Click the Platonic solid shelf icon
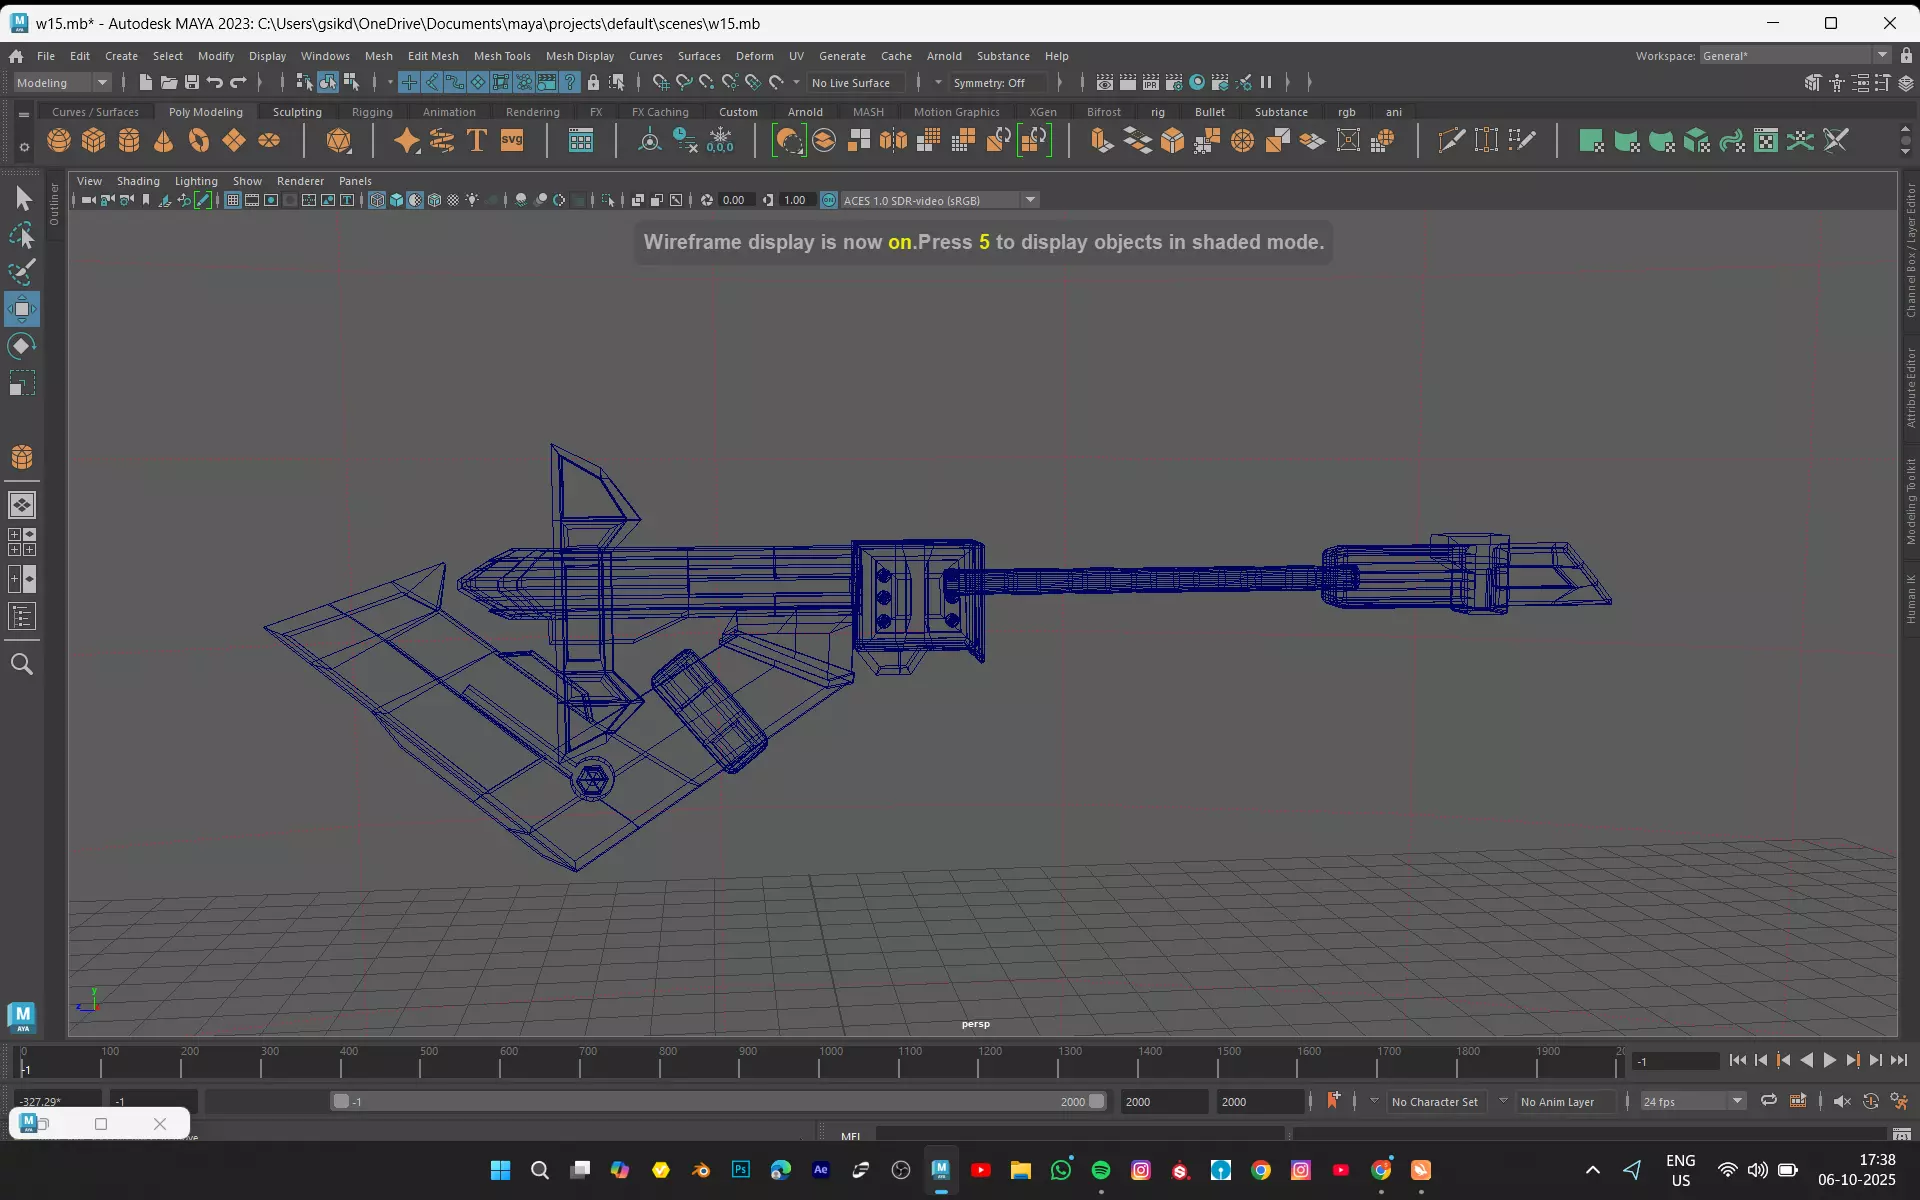1920x1200 pixels. coord(339,141)
